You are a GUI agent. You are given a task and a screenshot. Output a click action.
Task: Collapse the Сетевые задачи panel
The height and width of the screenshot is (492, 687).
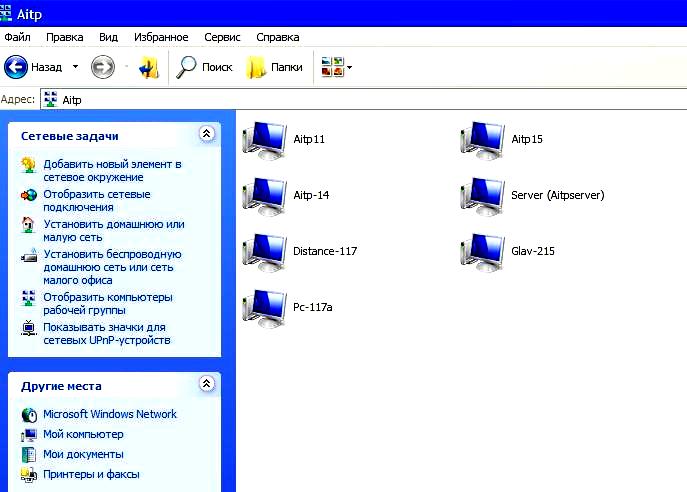(x=207, y=134)
